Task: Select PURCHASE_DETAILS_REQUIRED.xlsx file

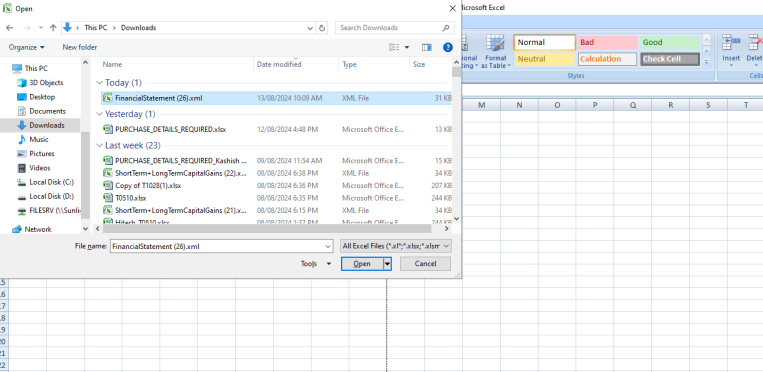Action: 276,130
